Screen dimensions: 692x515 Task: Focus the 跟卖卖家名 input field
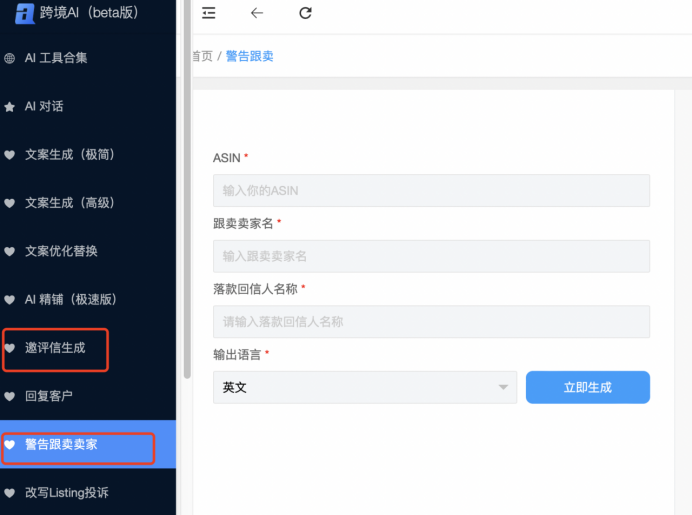[431, 256]
